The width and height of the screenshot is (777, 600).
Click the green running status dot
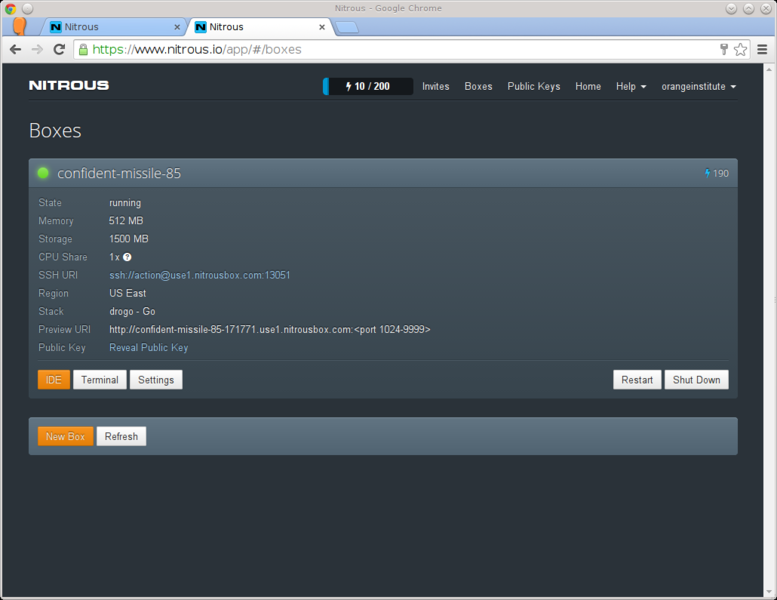(43, 173)
